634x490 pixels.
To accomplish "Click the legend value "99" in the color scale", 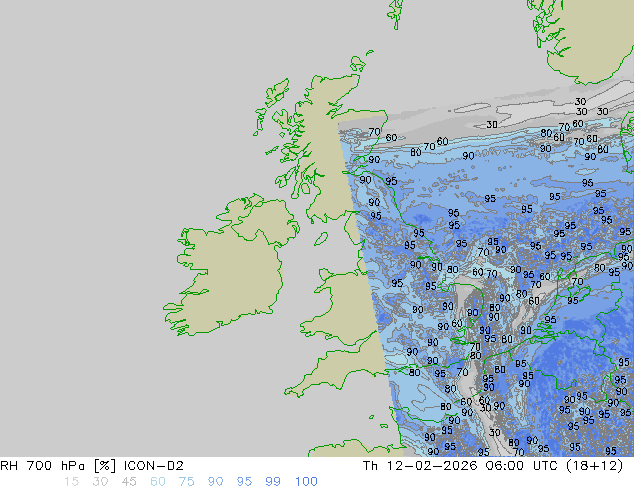I will click(273, 482).
